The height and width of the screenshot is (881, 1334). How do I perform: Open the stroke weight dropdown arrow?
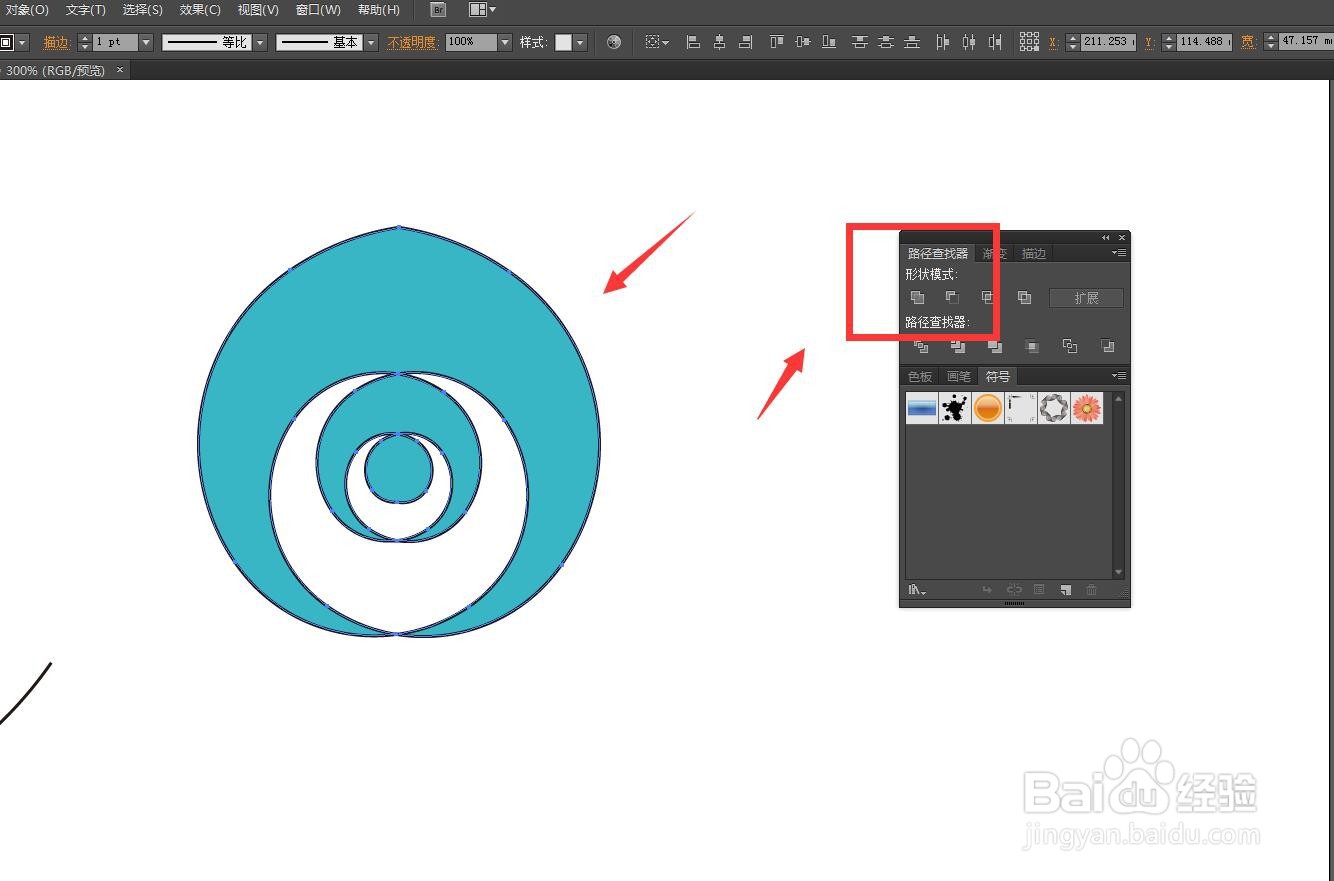pos(146,42)
